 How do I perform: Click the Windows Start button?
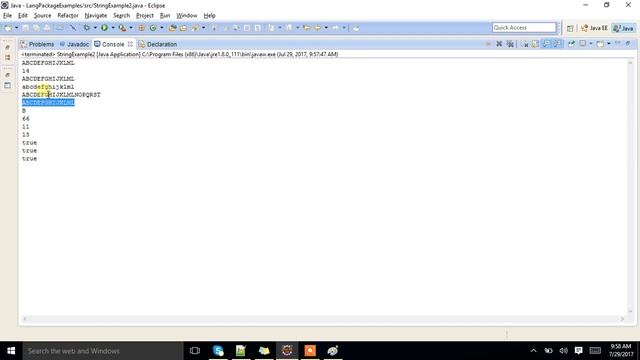pos(11,351)
